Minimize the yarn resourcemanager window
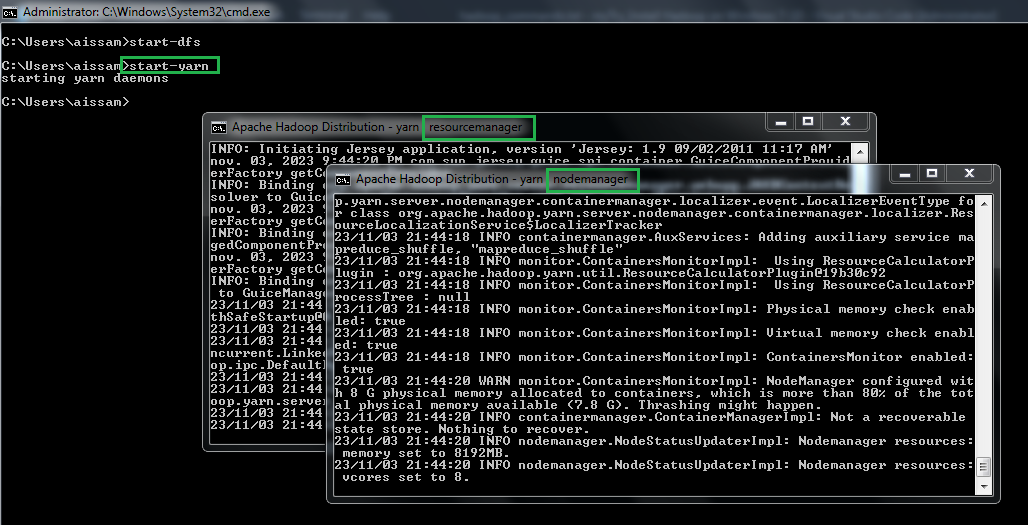Screen dimensions: 1028x525 tap(780, 122)
